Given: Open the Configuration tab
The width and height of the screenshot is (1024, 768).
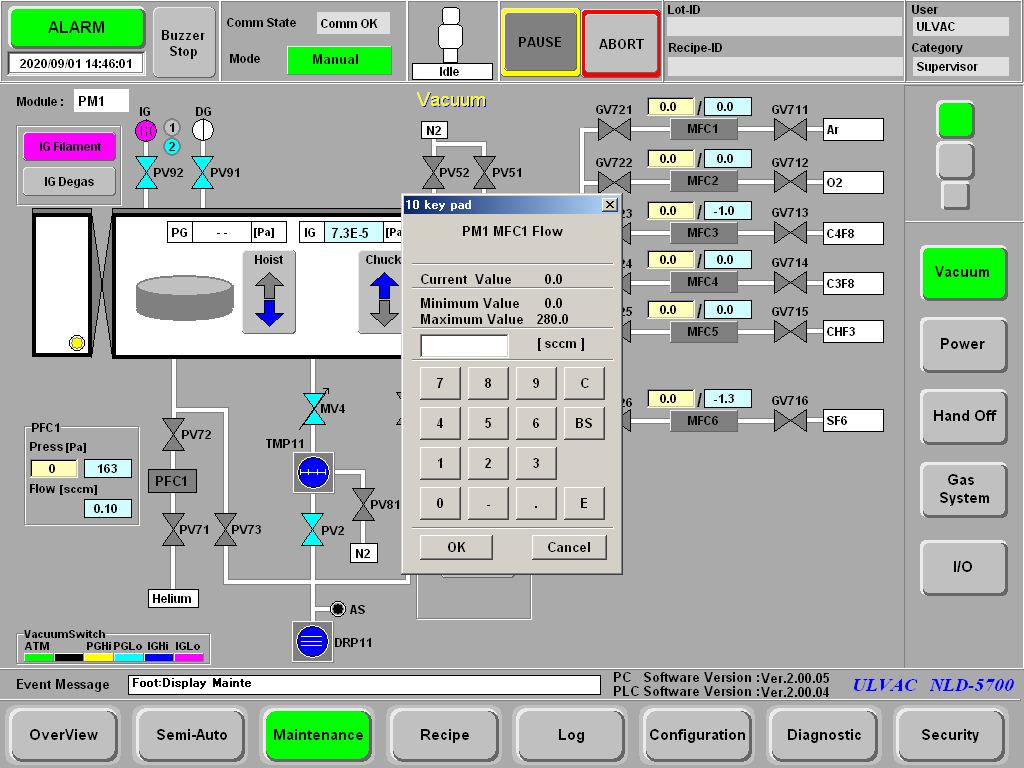Looking at the screenshot, I should click(697, 735).
